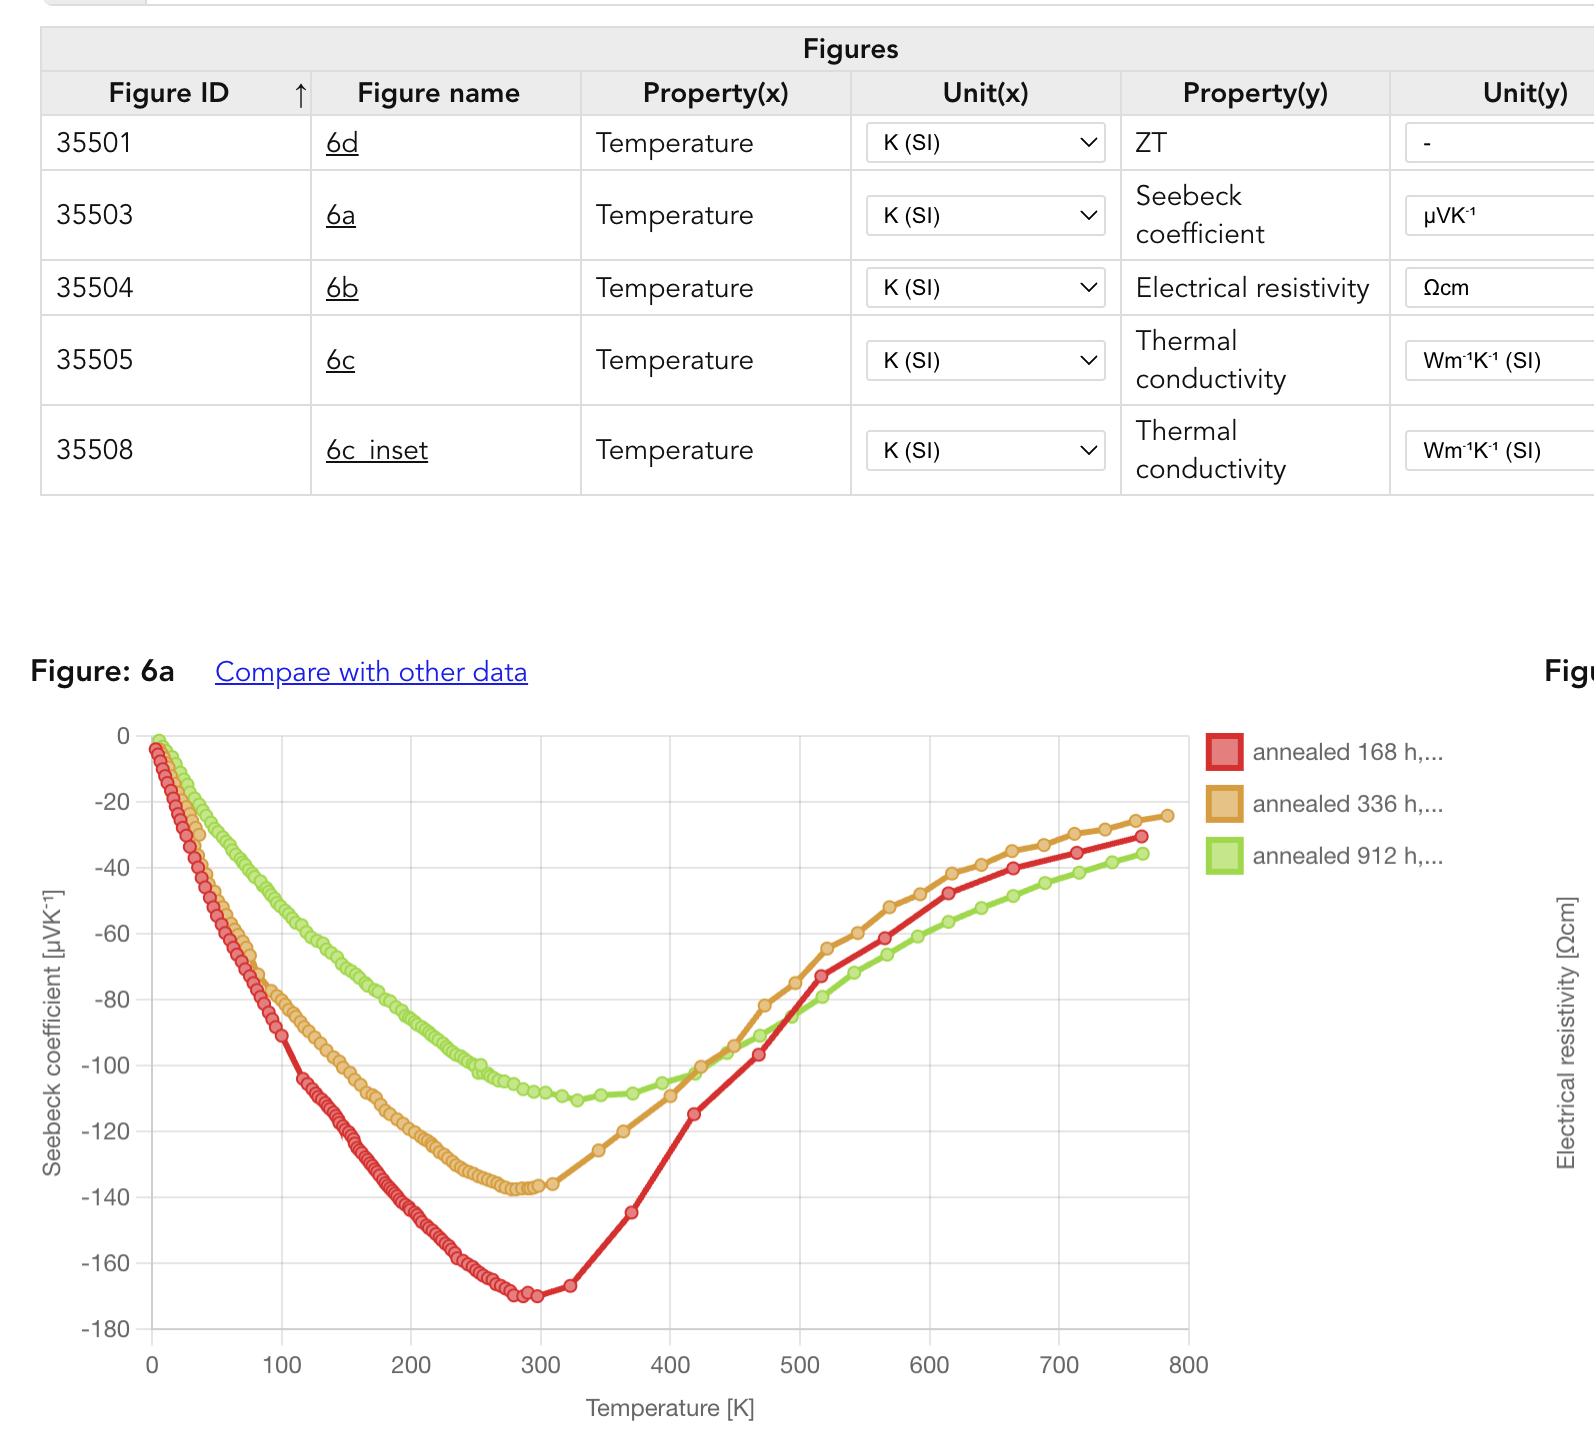Toggle orange 'annealed 336 h' legend swatch
This screenshot has width=1594, height=1432.
coord(1224,804)
